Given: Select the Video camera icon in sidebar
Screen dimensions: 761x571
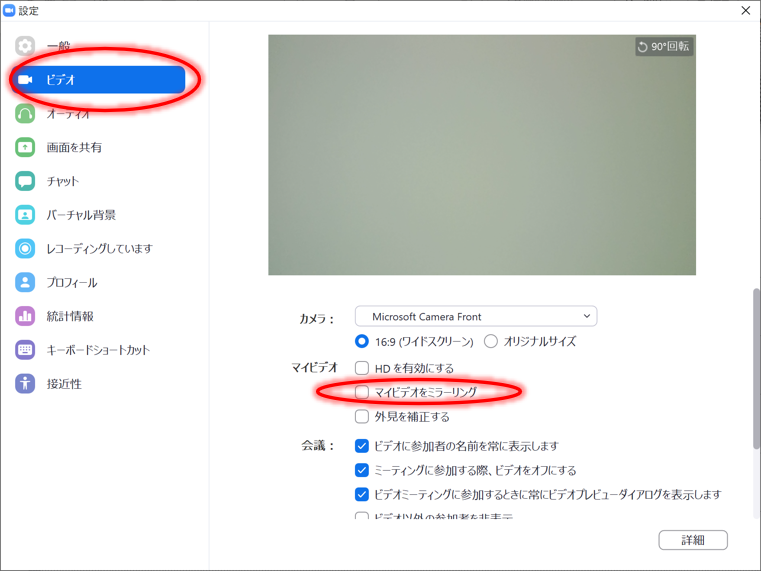Looking at the screenshot, I should click(26, 80).
